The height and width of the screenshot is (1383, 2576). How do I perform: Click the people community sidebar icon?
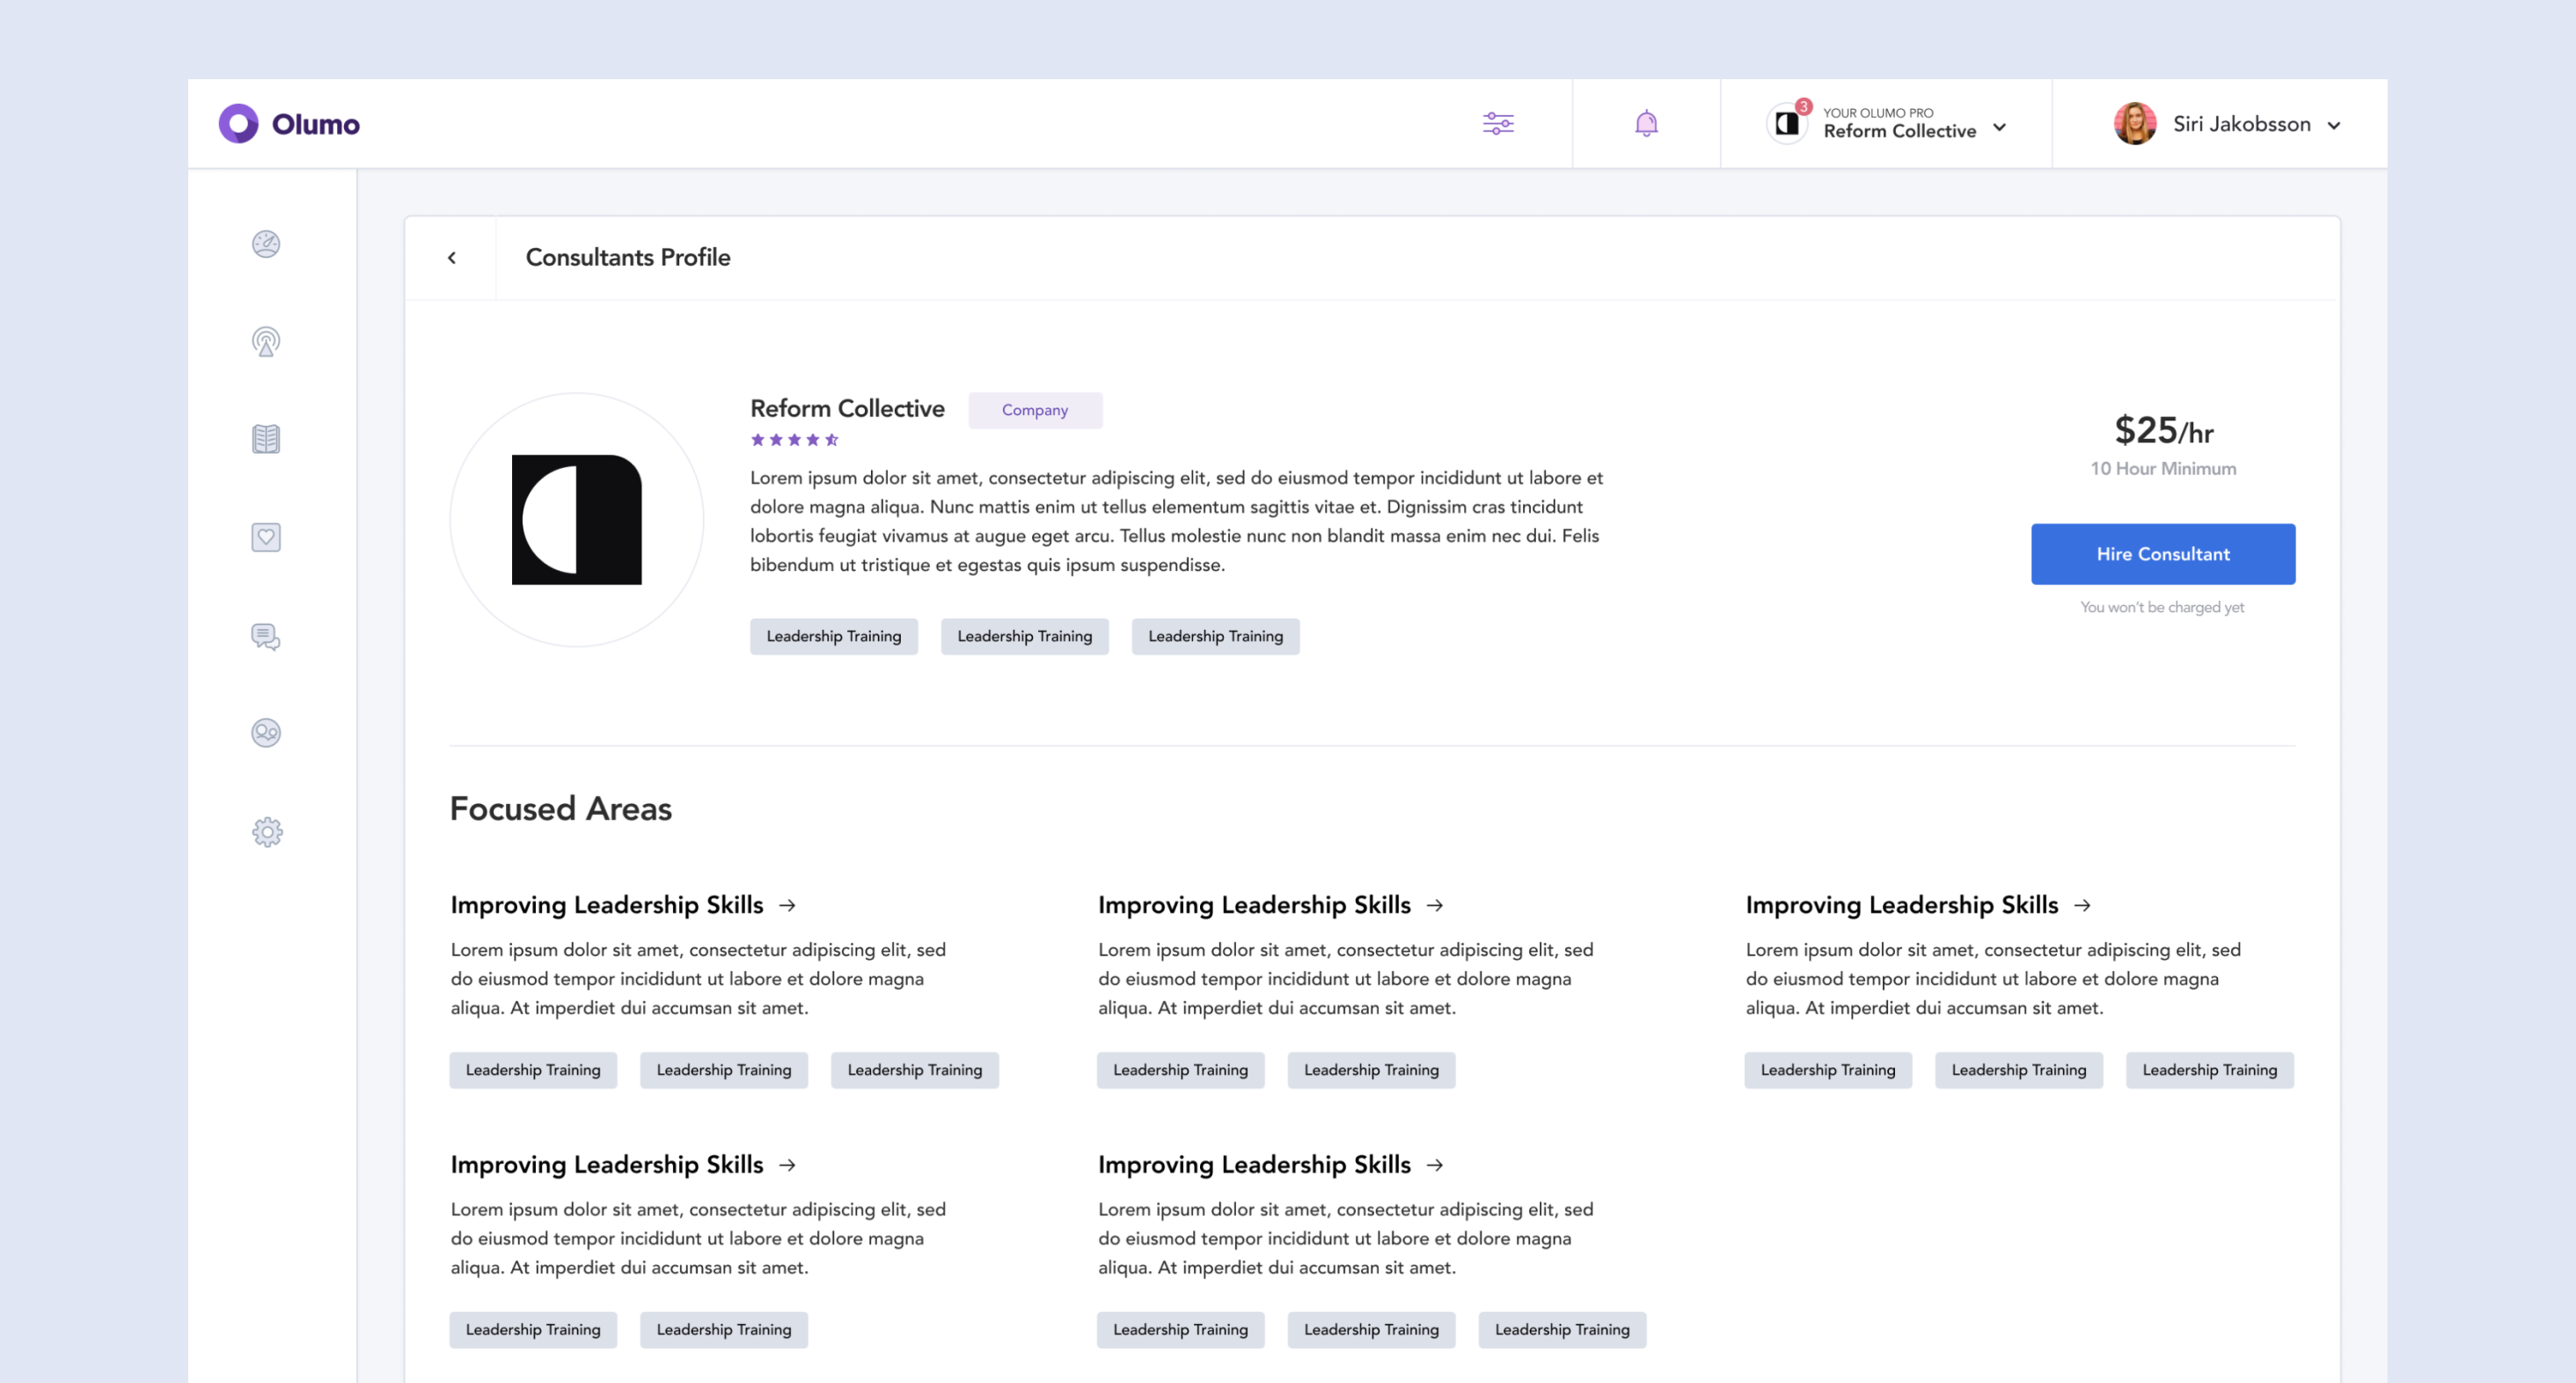pos(266,733)
